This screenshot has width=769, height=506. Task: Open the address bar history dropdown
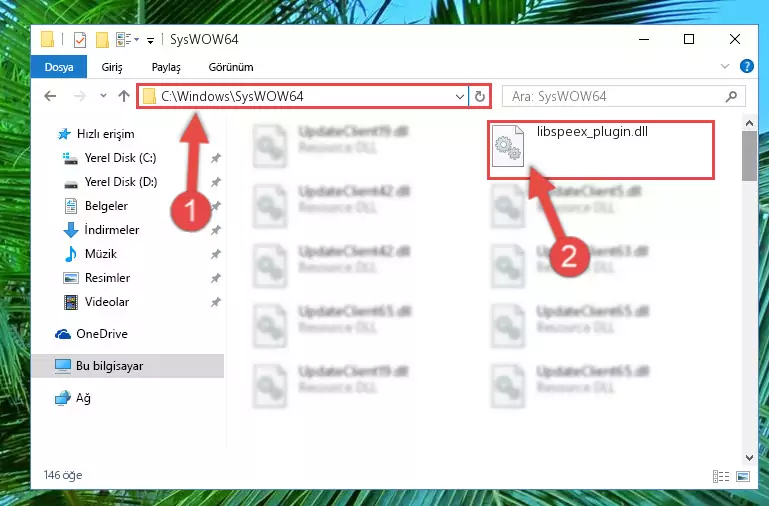pos(460,97)
